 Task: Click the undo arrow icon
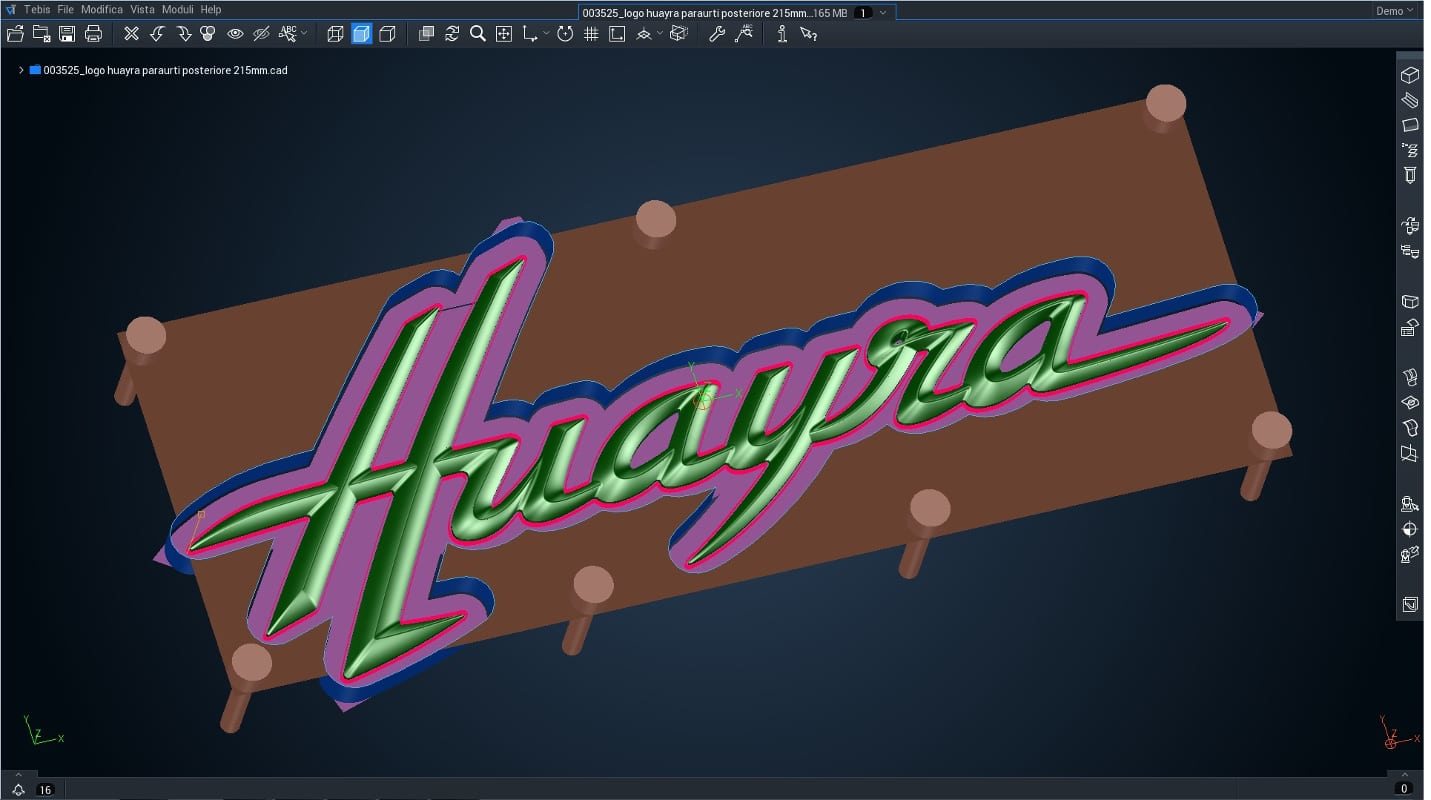(x=157, y=34)
